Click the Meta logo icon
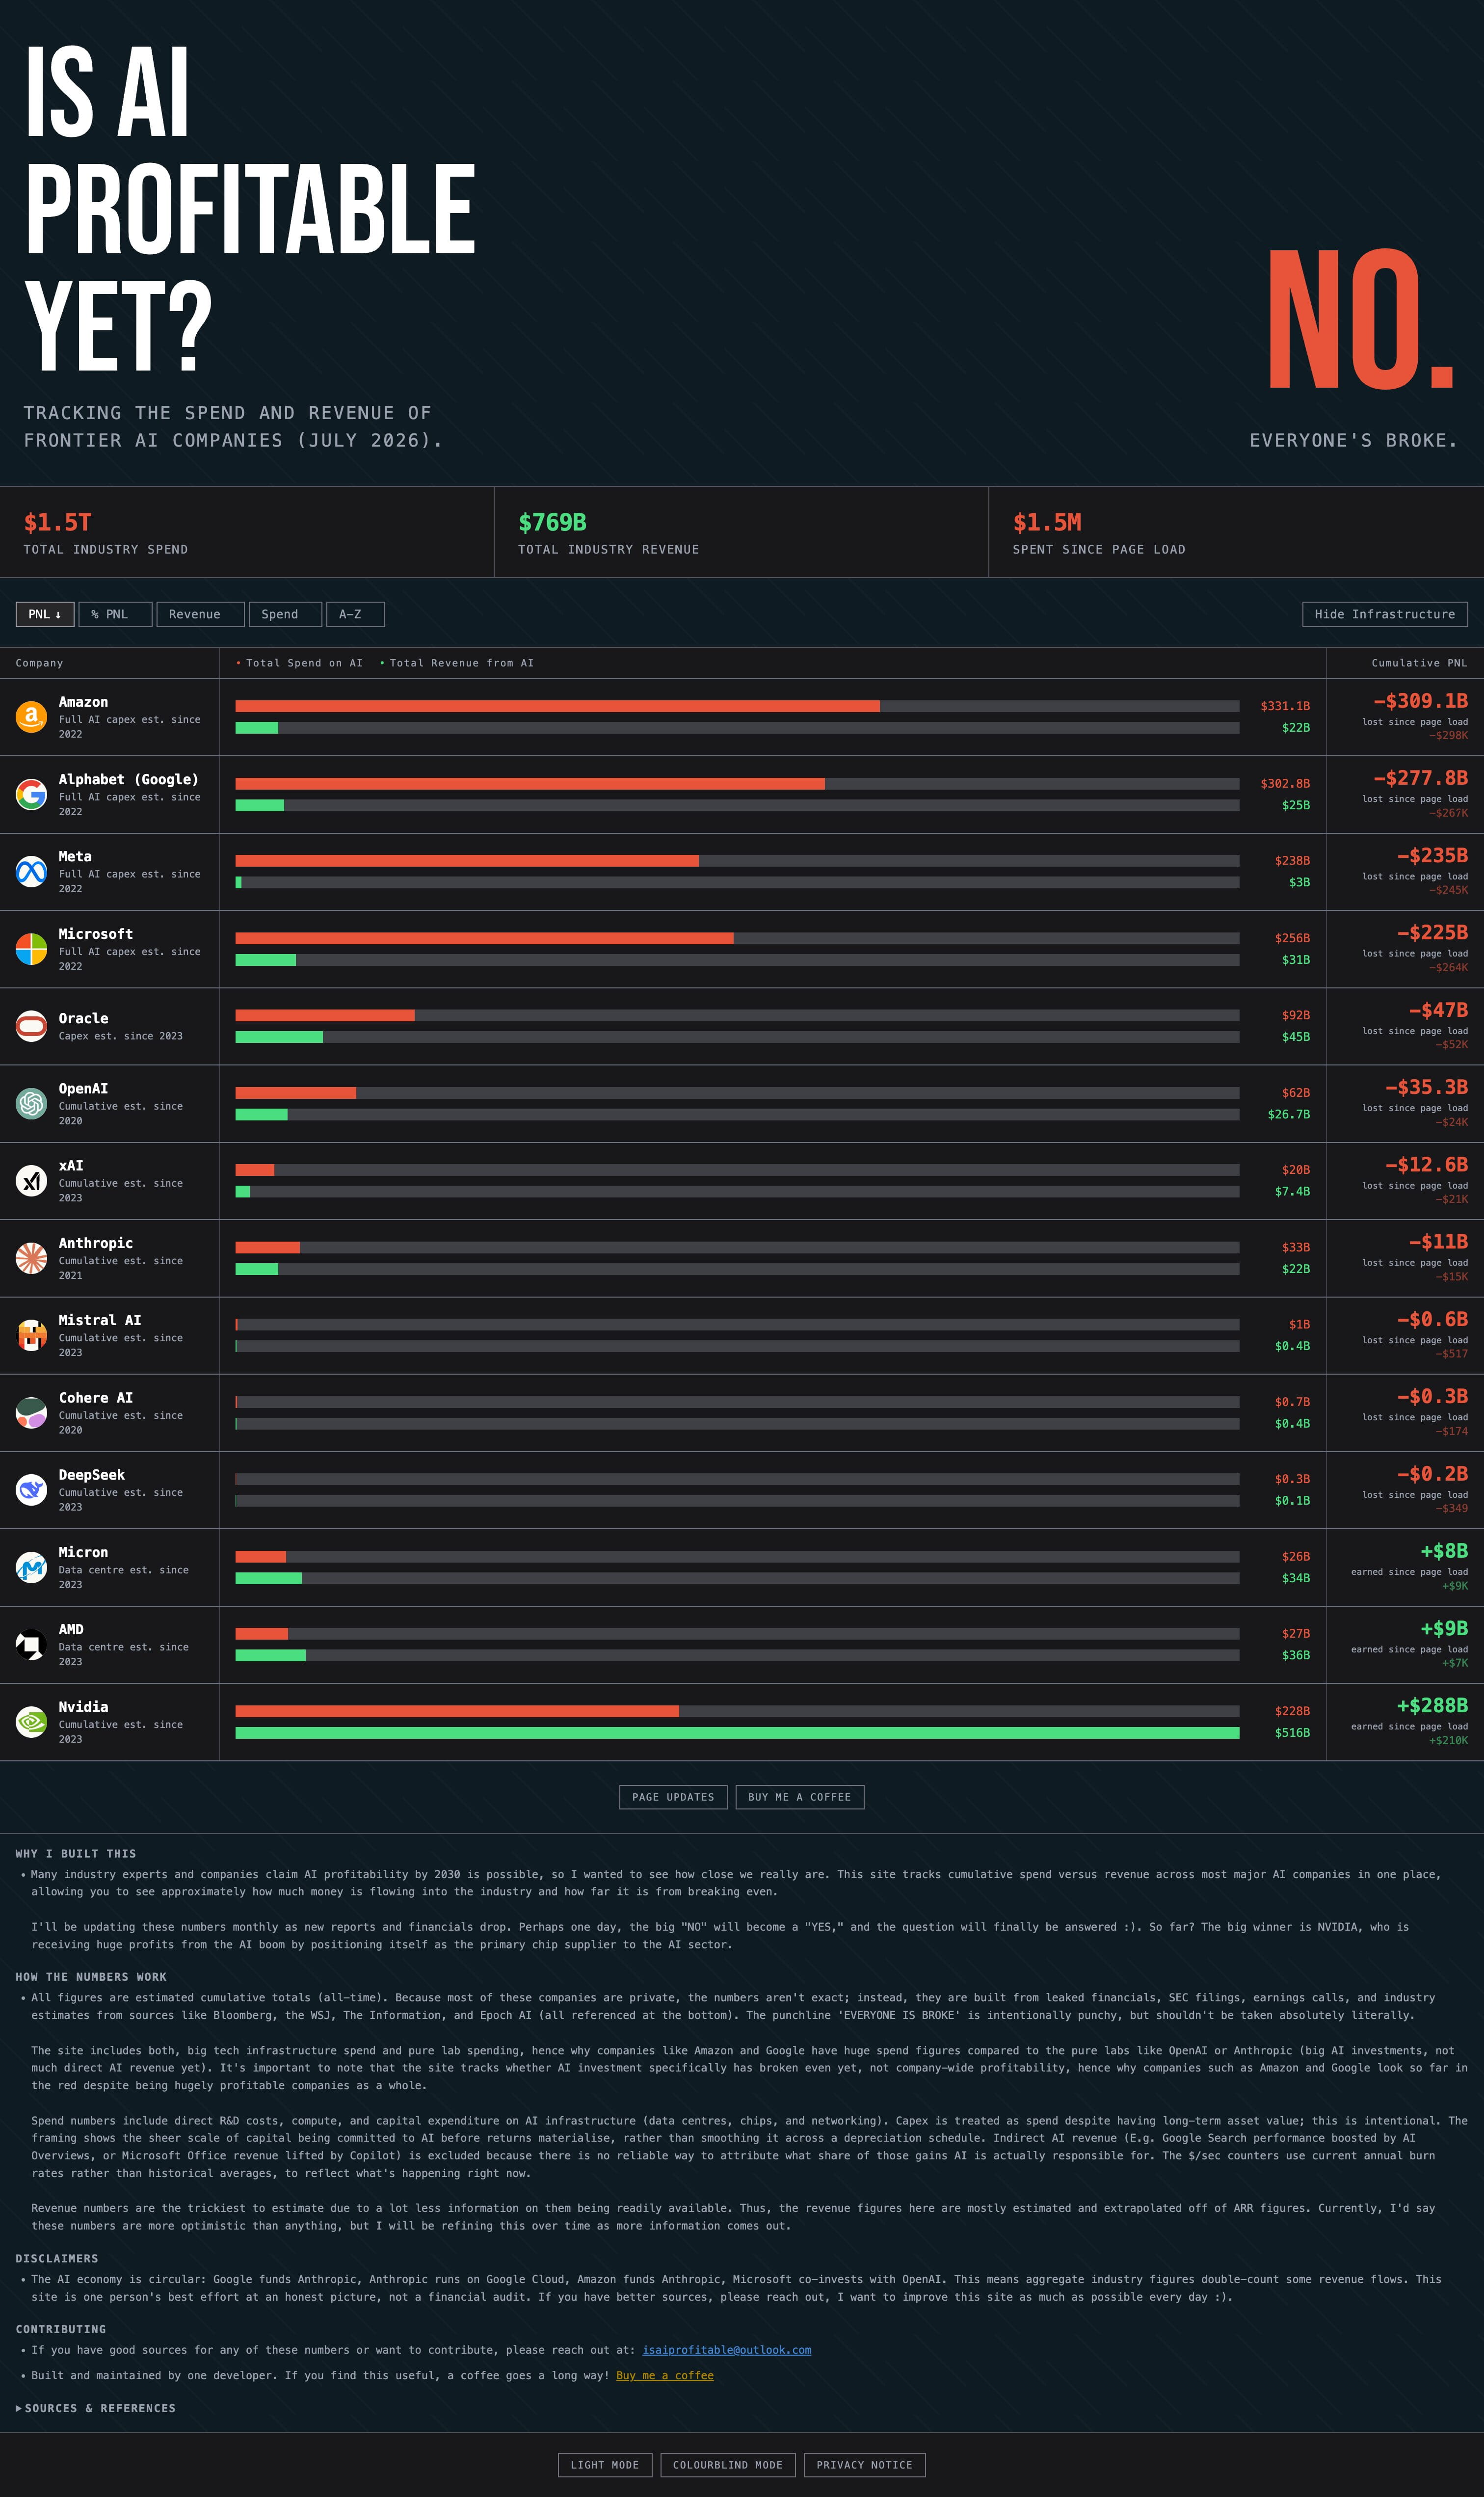This screenshot has height=2497, width=1484. pyautogui.click(x=31, y=872)
